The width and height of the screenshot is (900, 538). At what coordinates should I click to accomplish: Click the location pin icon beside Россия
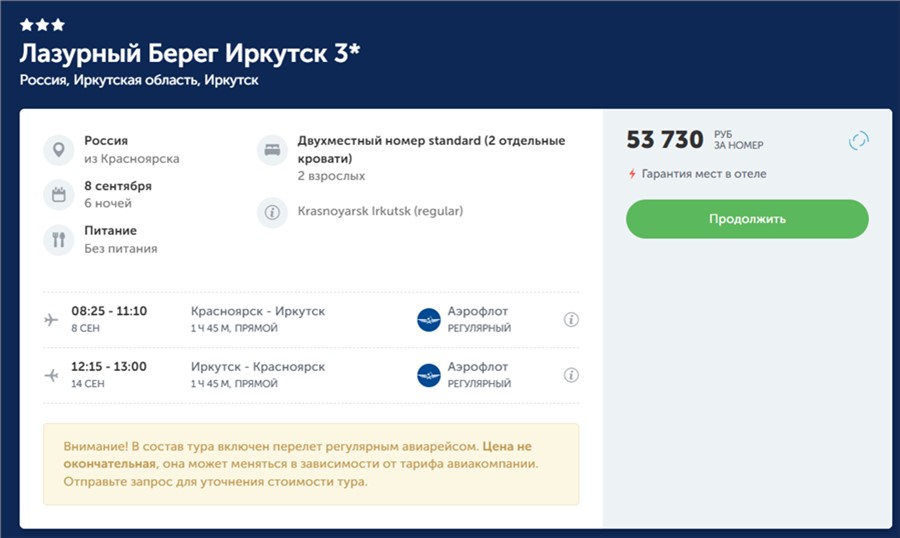coord(59,150)
